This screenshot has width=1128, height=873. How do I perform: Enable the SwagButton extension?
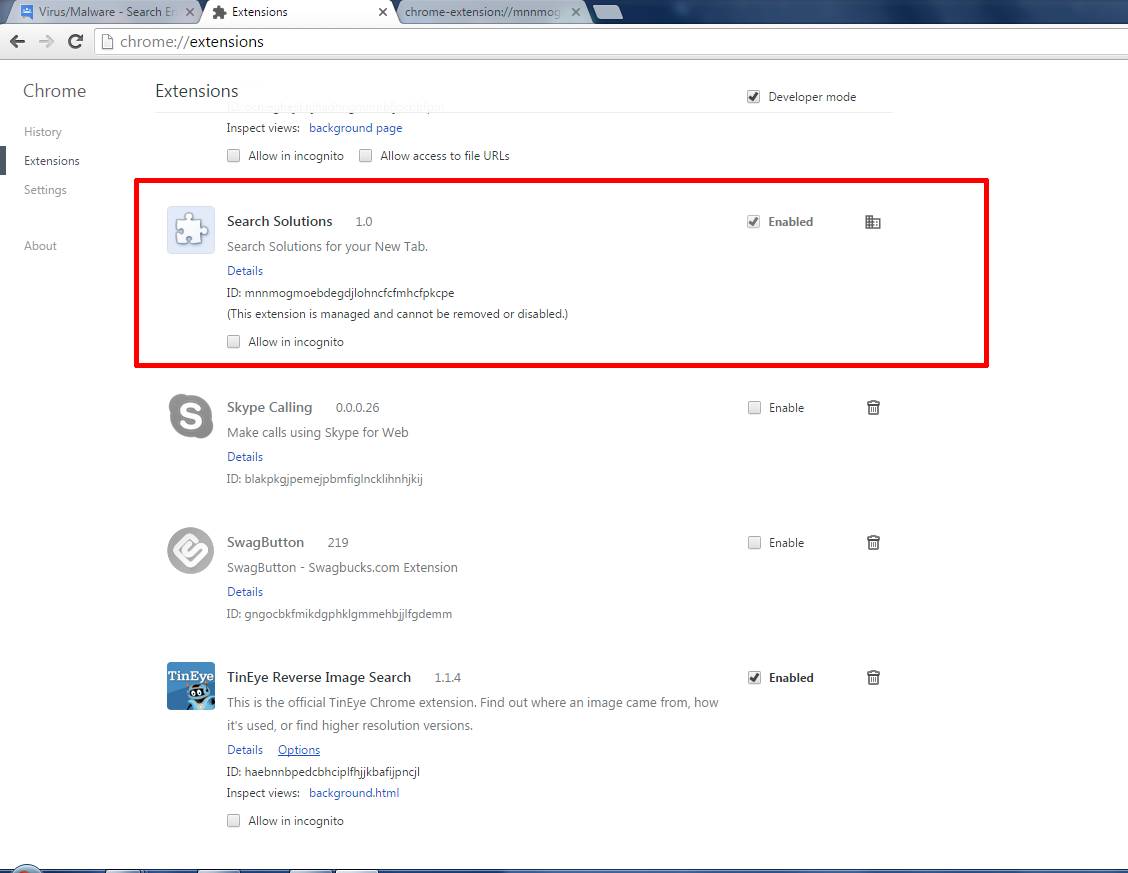754,543
